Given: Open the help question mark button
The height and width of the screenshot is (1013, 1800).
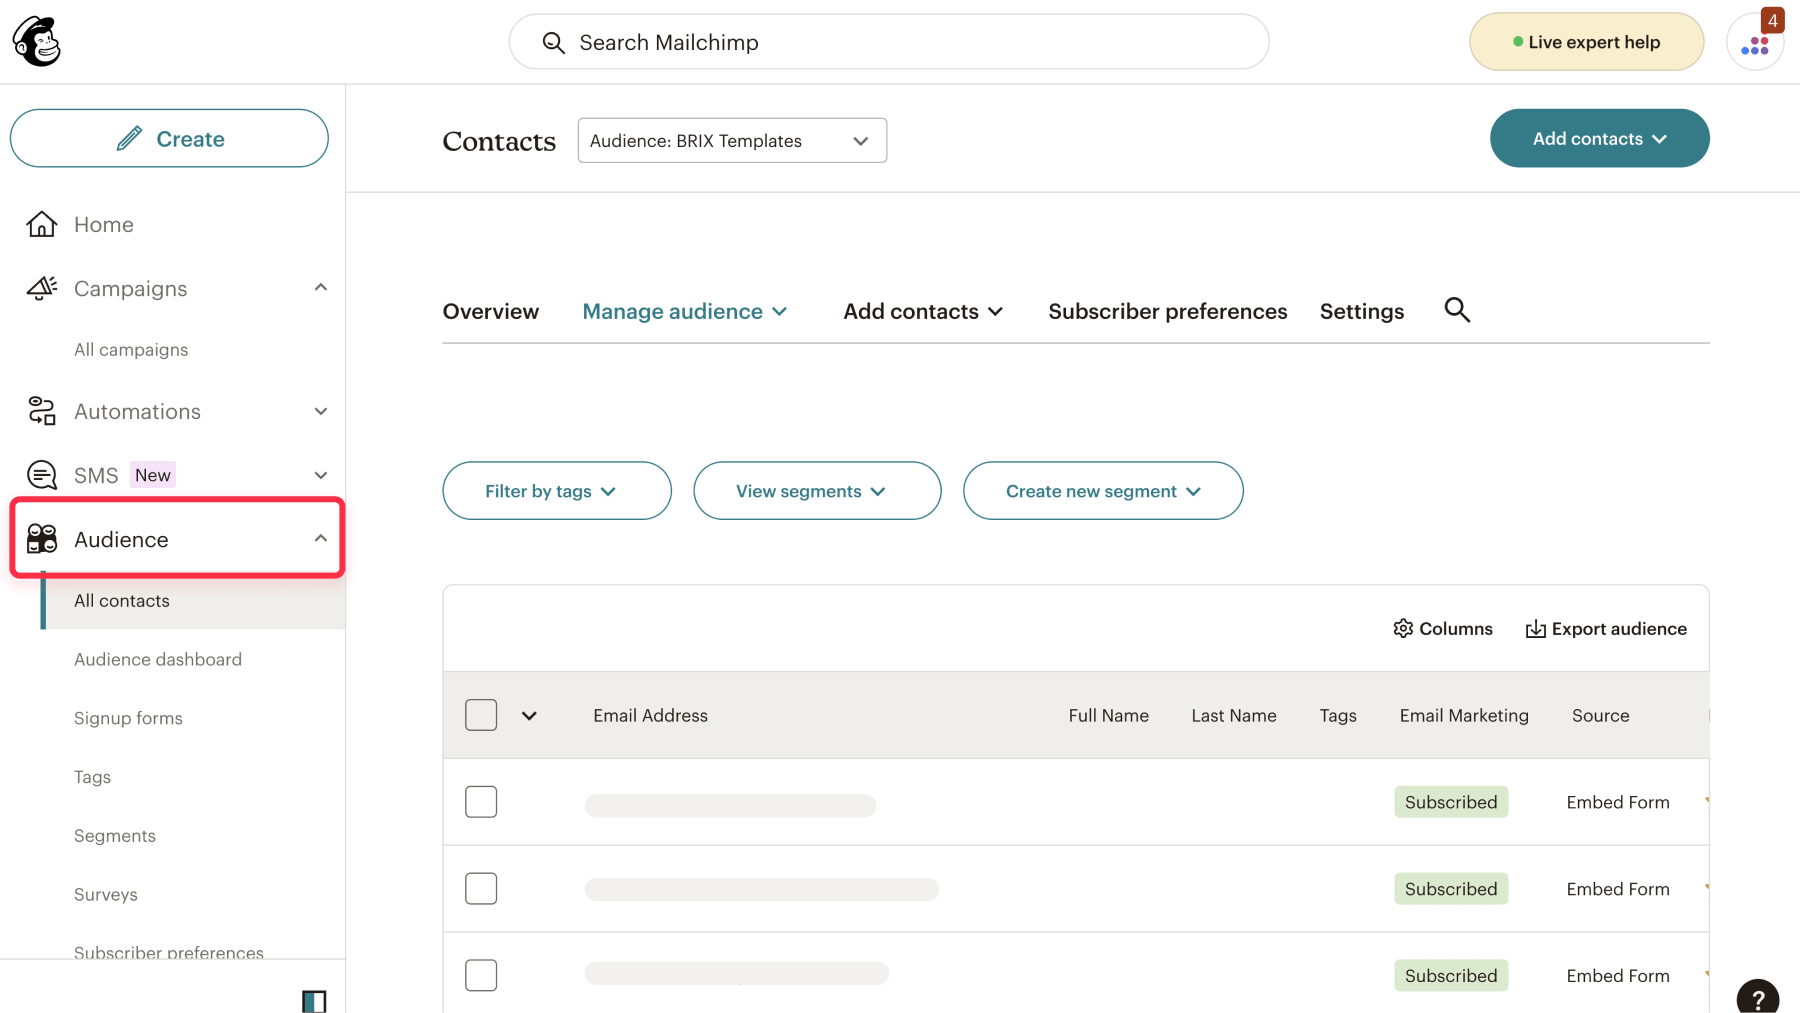Looking at the screenshot, I should tap(1758, 998).
